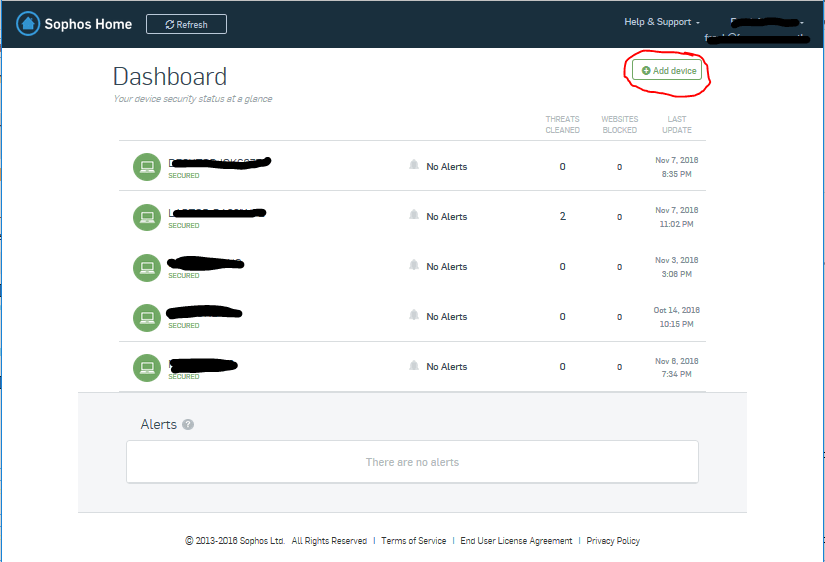This screenshot has width=825, height=562.
Task: Click the computer icon in the 11:02 PM row
Action: [147, 217]
